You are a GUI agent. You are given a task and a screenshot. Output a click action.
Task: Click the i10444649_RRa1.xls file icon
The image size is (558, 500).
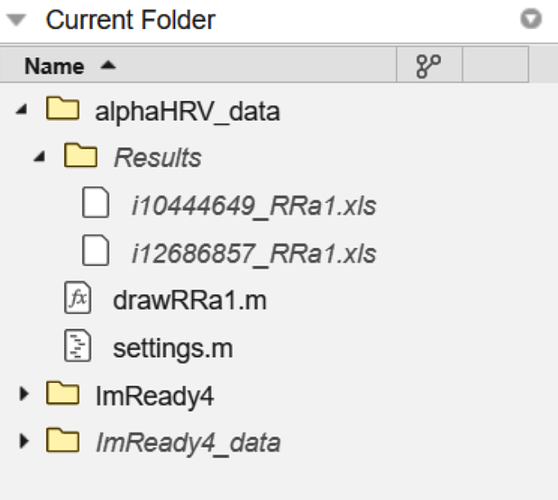96,202
